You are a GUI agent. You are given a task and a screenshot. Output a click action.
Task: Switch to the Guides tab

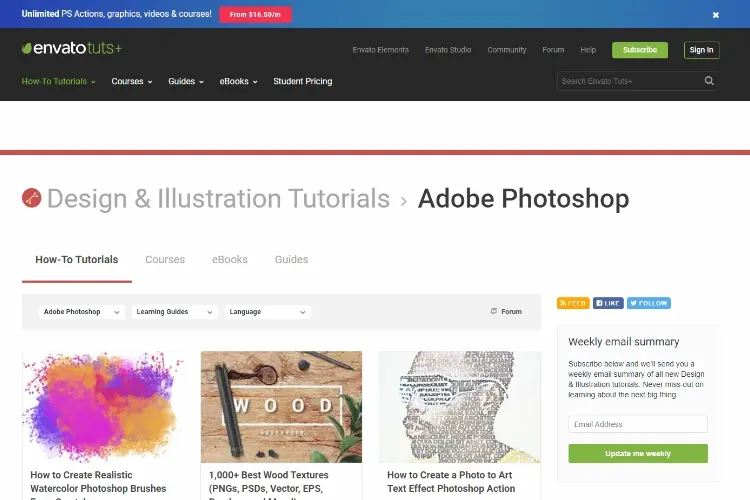click(x=291, y=259)
